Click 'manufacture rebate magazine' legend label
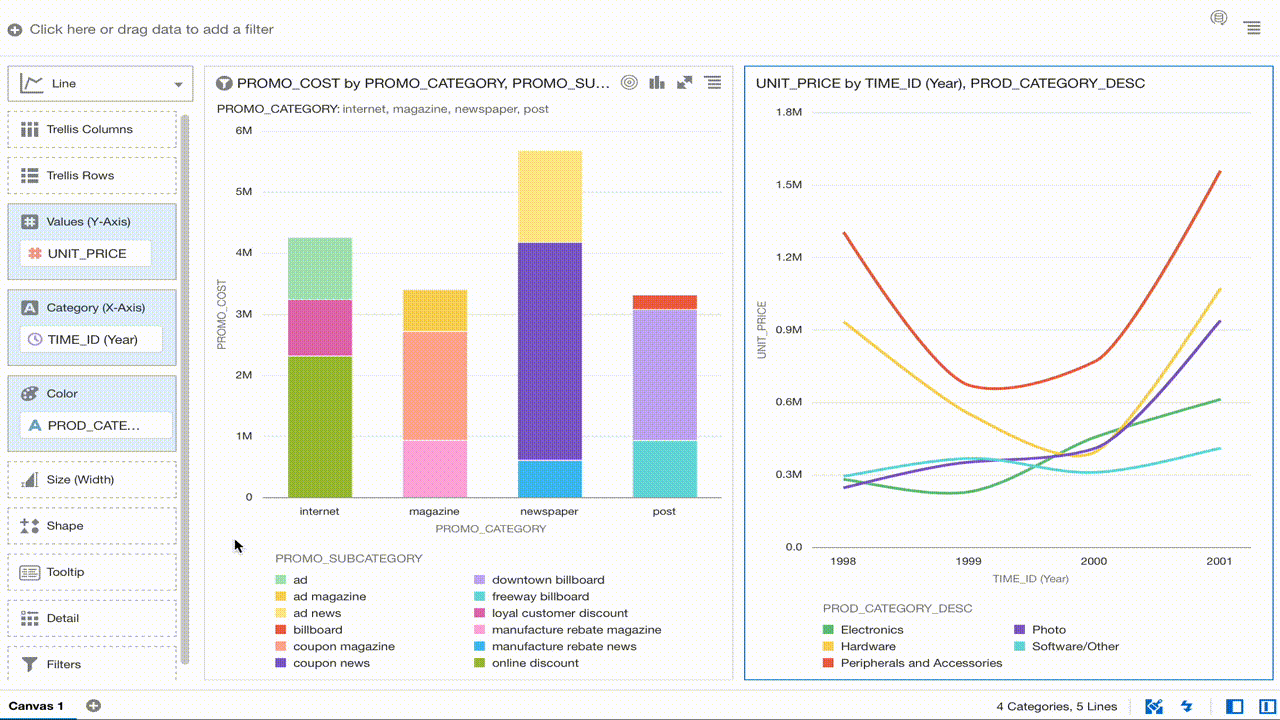The height and width of the screenshot is (720, 1280). click(x=577, y=630)
